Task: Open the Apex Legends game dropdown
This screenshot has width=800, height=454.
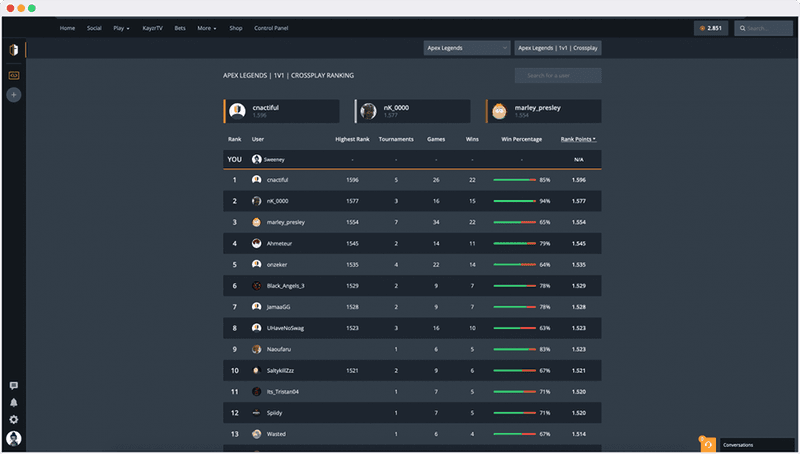Action: click(x=467, y=48)
